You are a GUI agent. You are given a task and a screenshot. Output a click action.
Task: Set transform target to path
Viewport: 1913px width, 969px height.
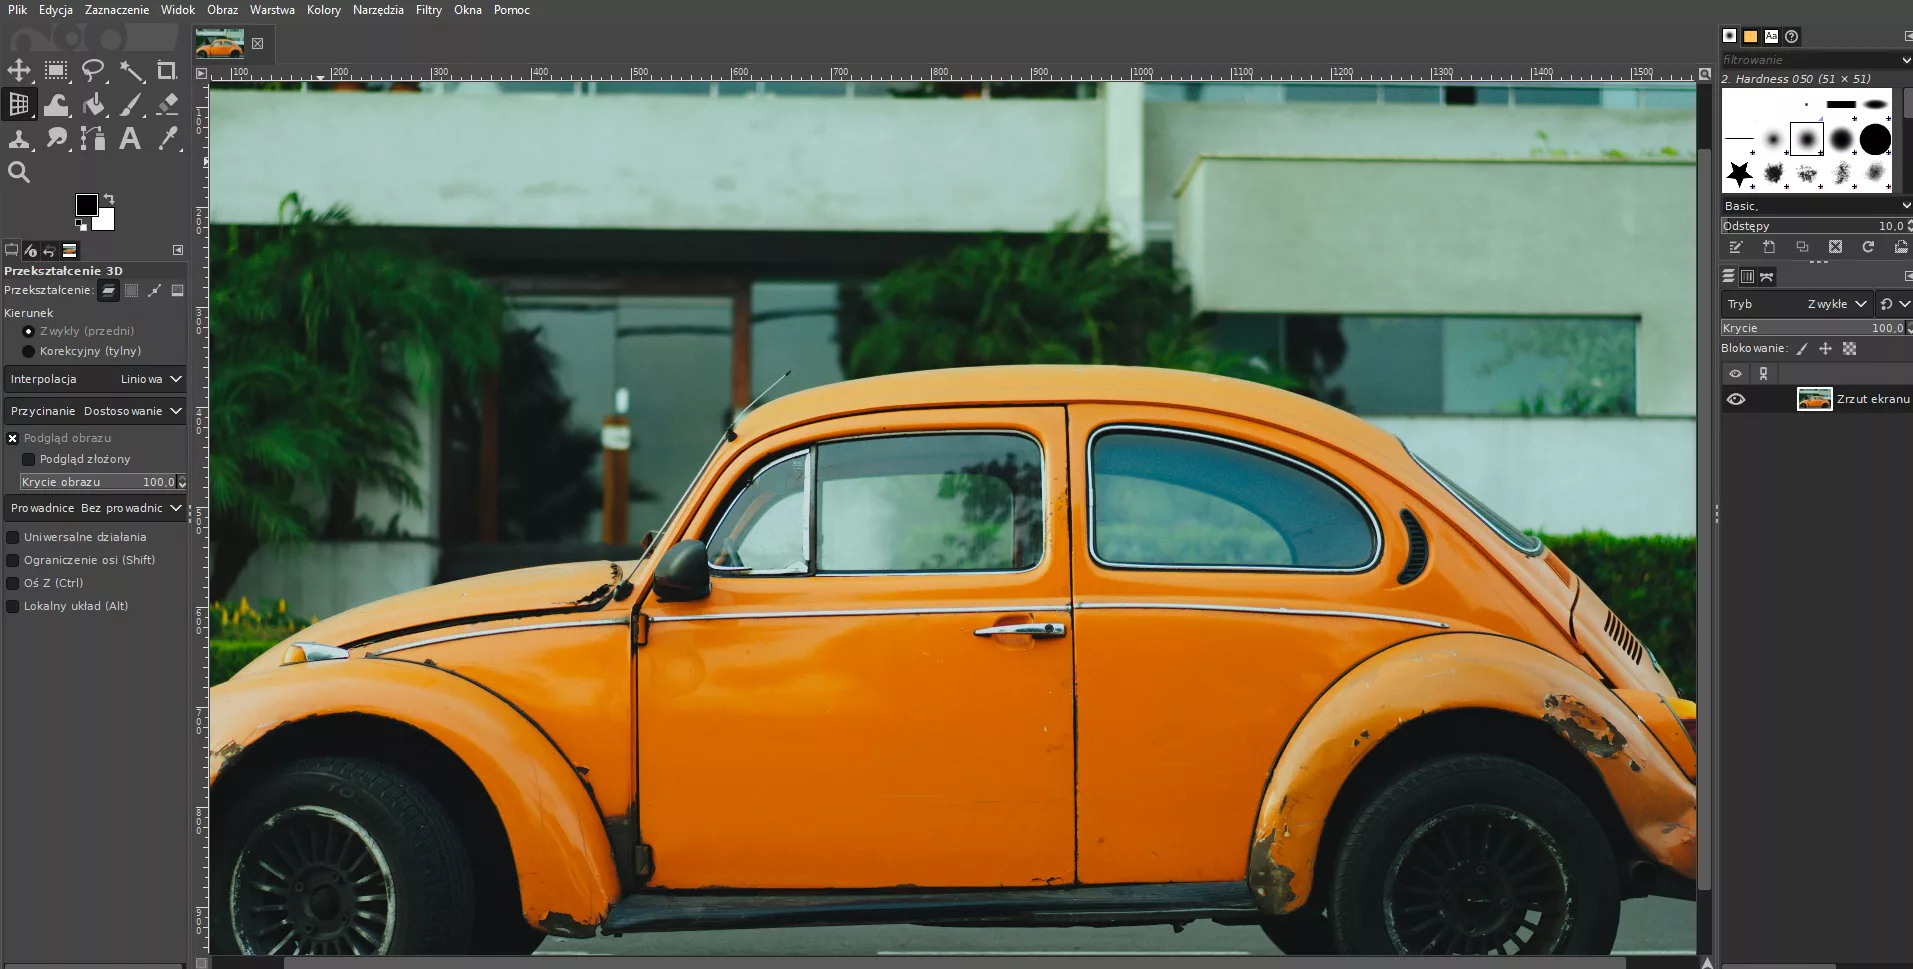pyautogui.click(x=154, y=291)
